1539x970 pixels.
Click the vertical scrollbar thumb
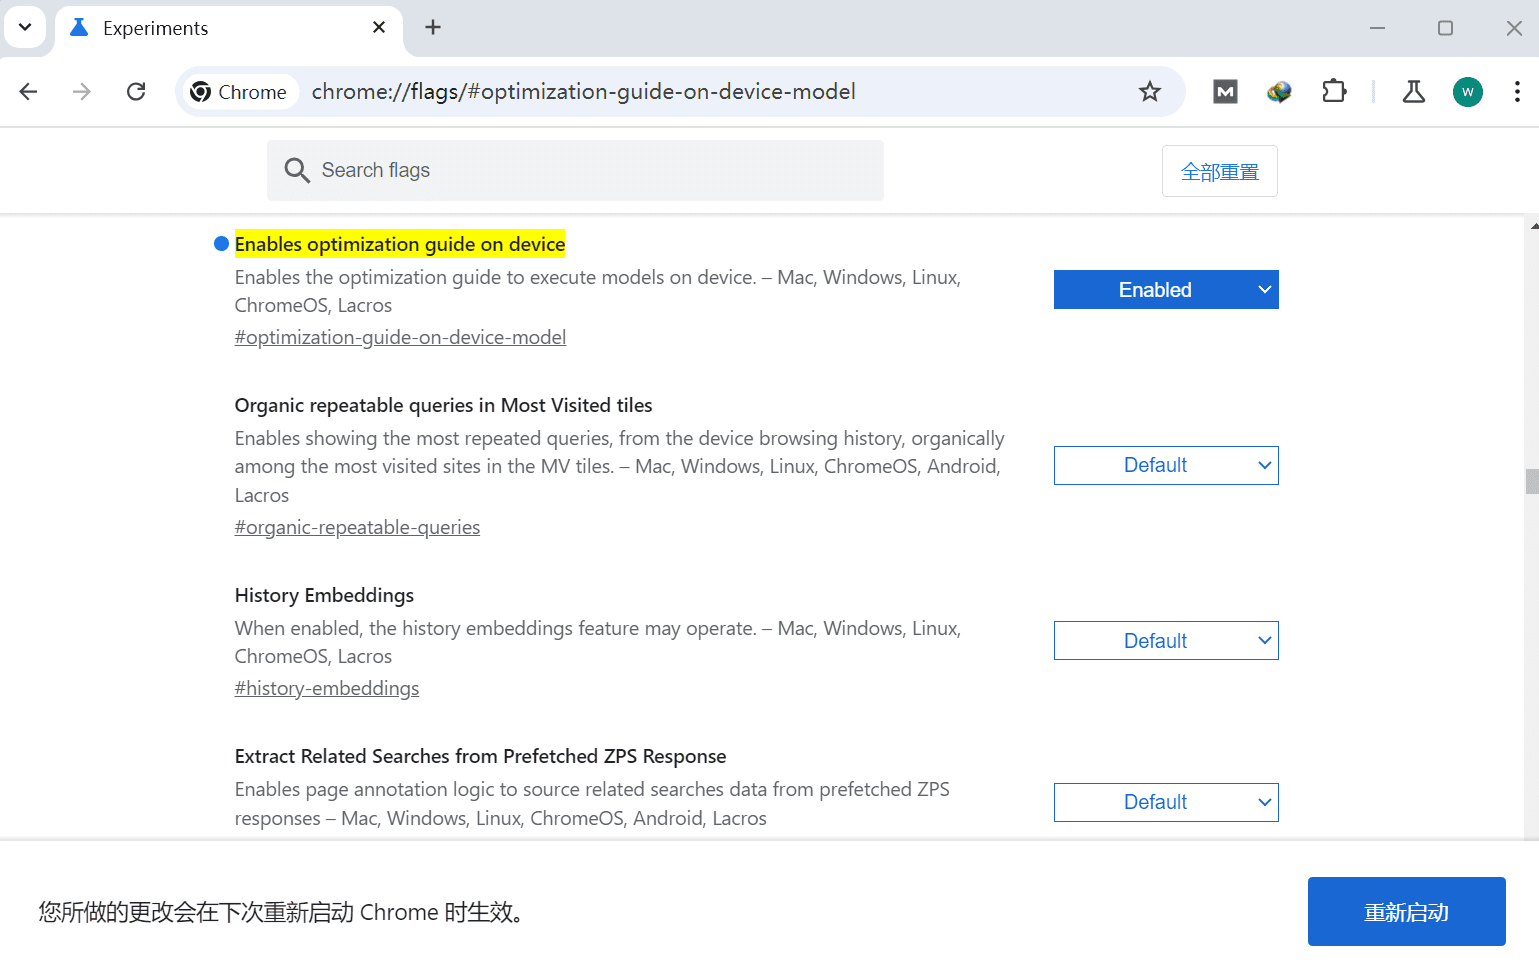pos(1530,482)
